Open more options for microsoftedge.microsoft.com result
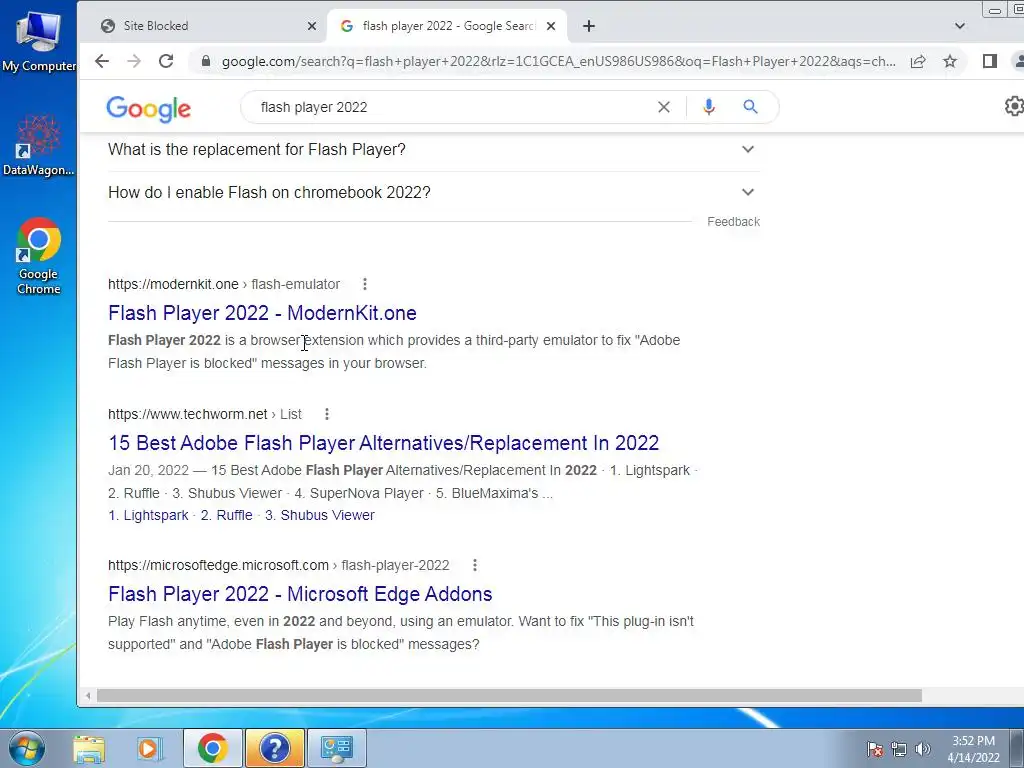Screen dimensions: 1024x768 click(x=475, y=565)
